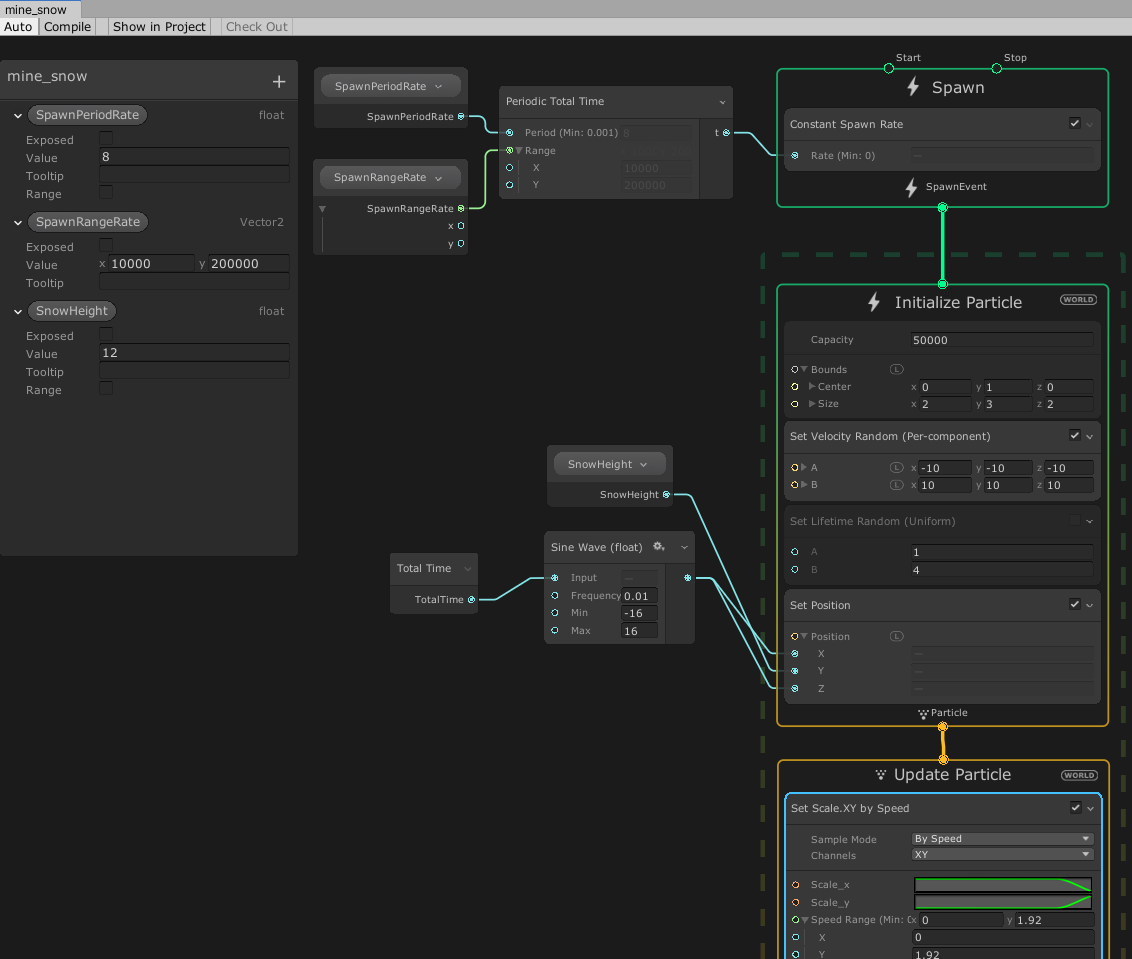This screenshot has height=959, width=1132.
Task: Click the Bounds local space L icon
Action: pos(897,370)
